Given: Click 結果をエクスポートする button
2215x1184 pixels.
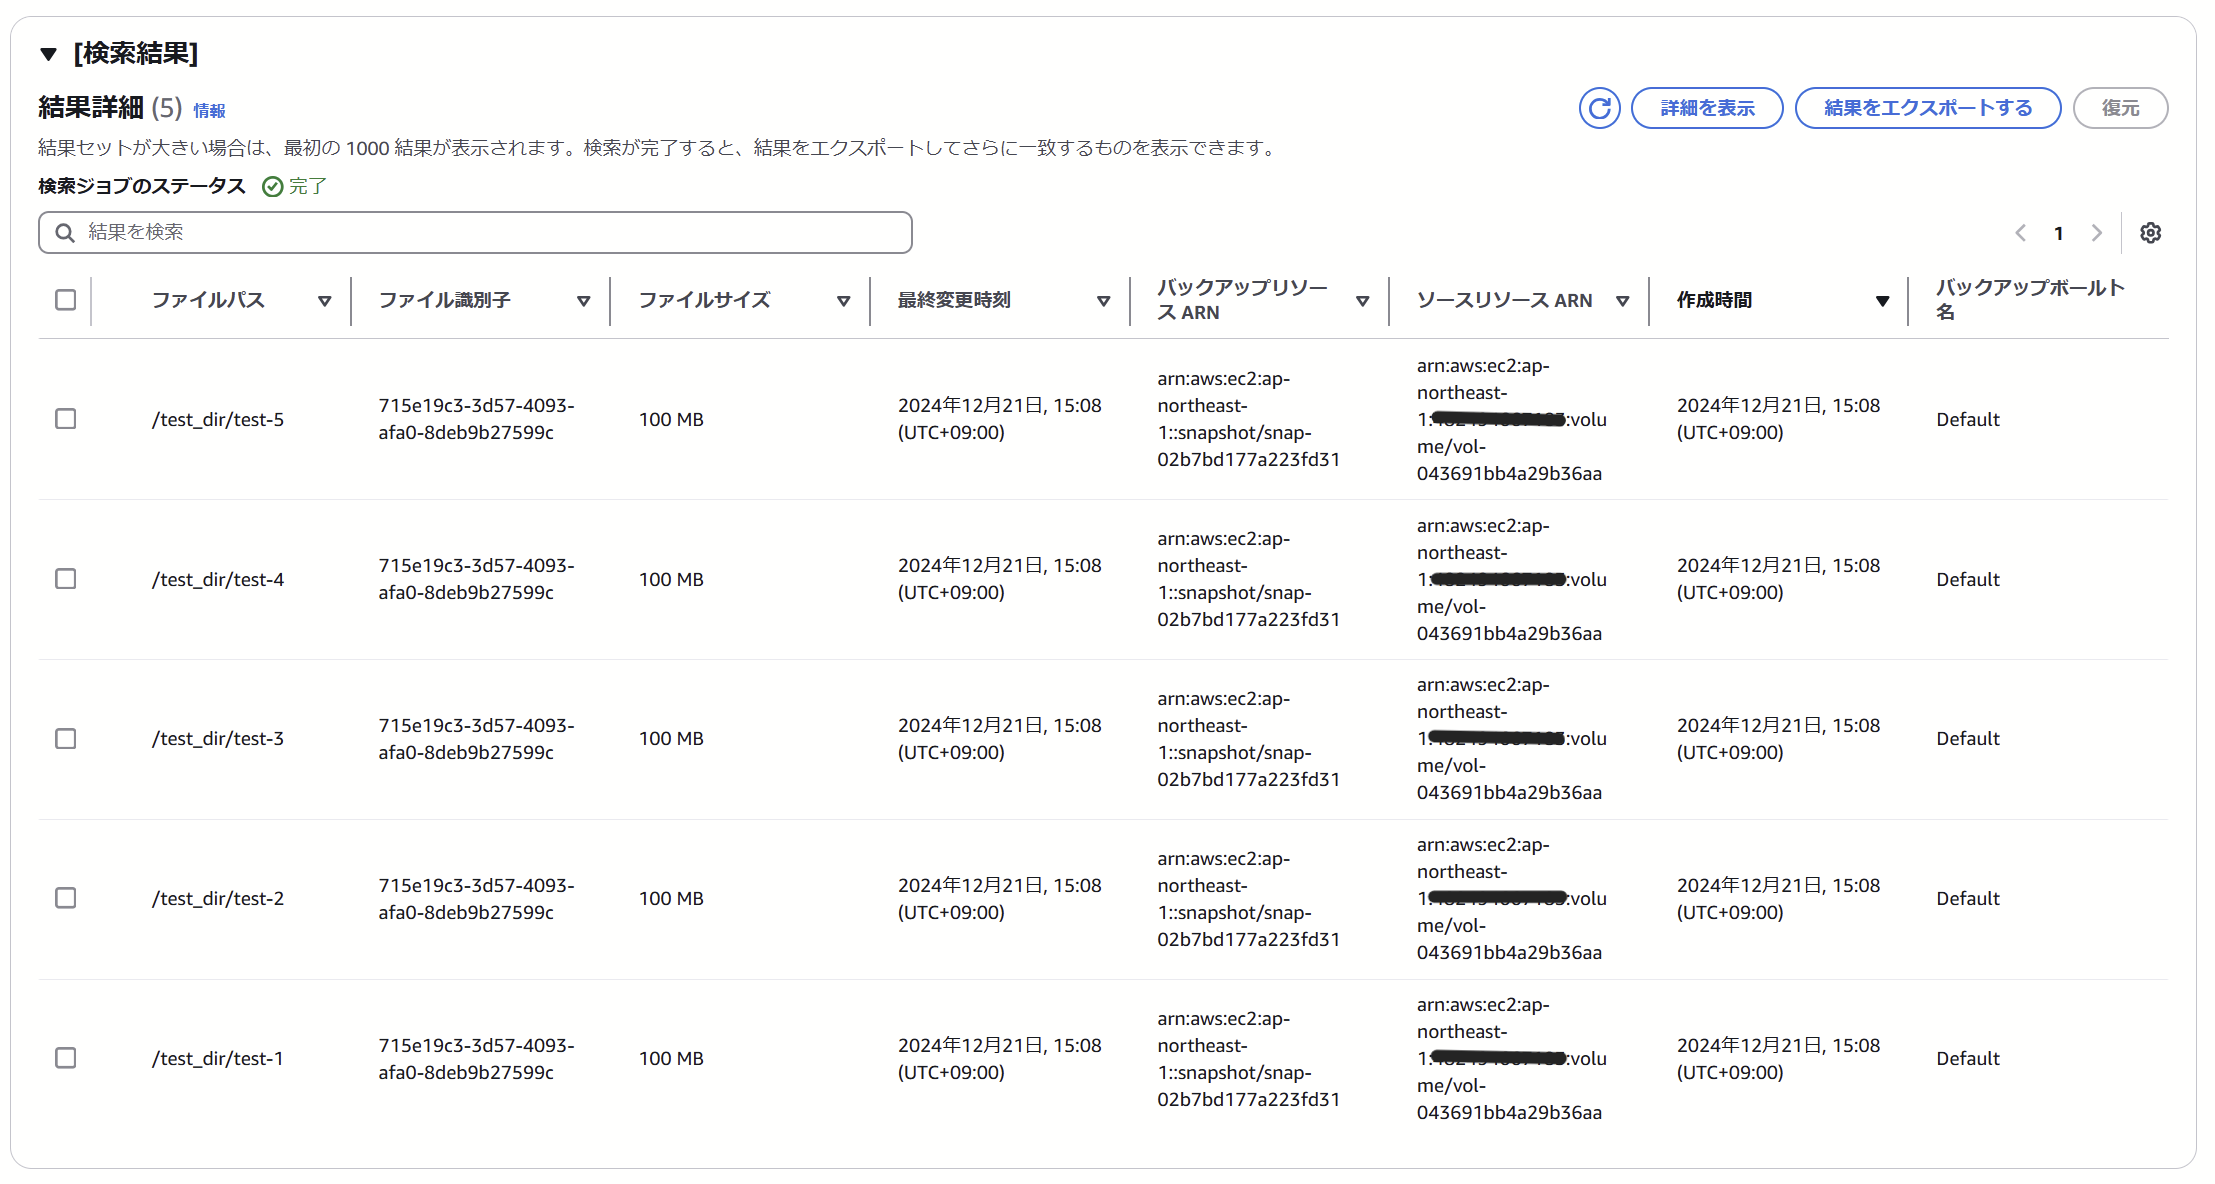Looking at the screenshot, I should [x=1927, y=108].
